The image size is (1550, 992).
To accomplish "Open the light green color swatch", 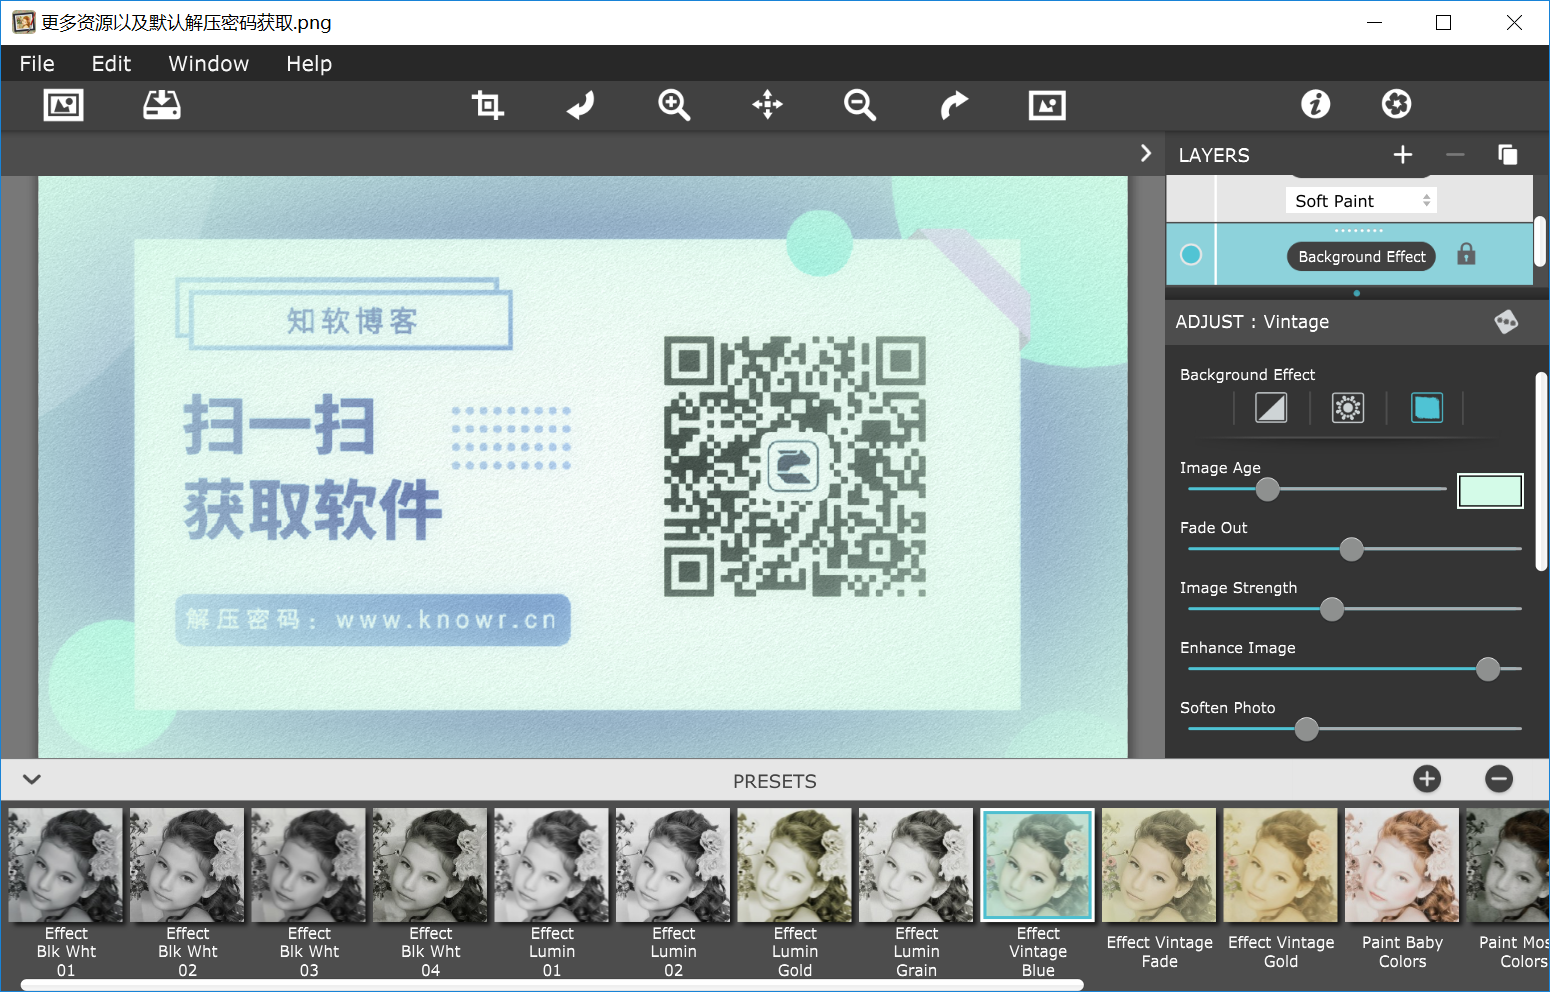I will [x=1490, y=491].
